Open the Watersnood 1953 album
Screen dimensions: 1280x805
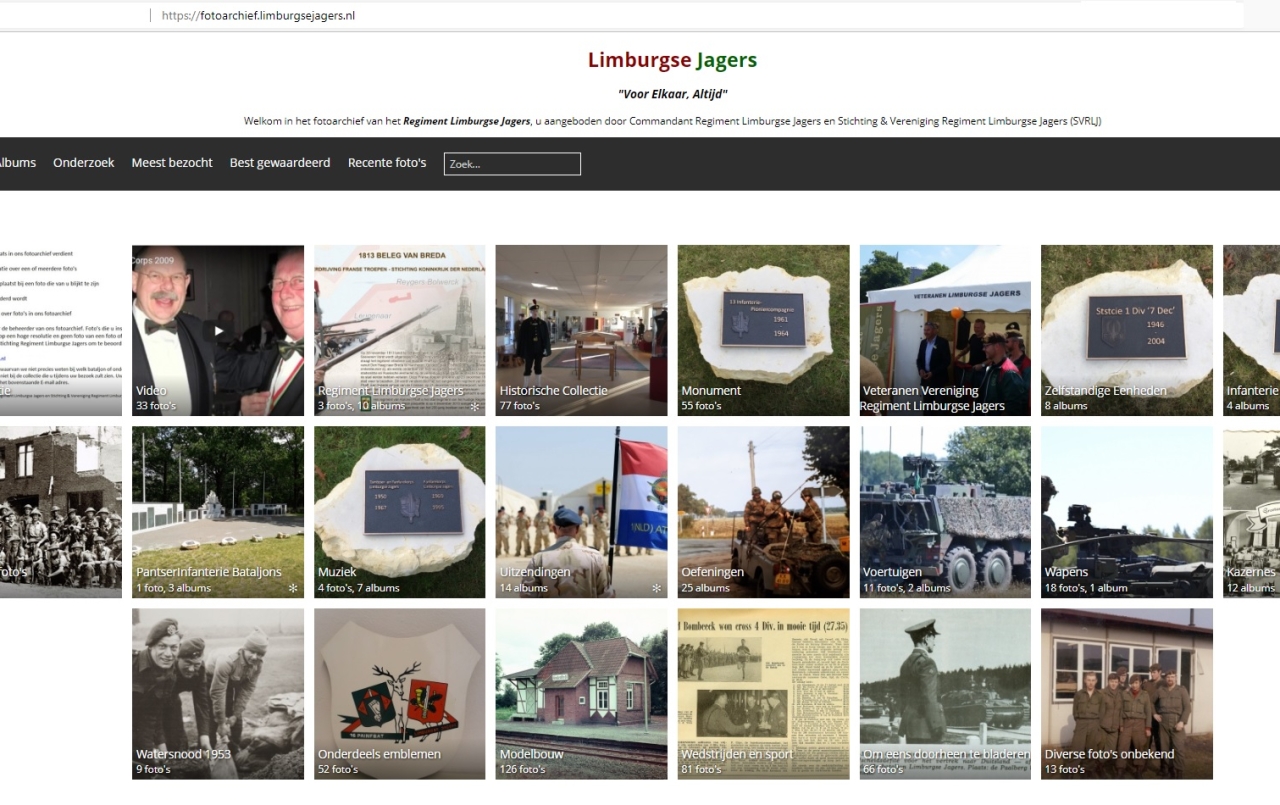click(217, 693)
